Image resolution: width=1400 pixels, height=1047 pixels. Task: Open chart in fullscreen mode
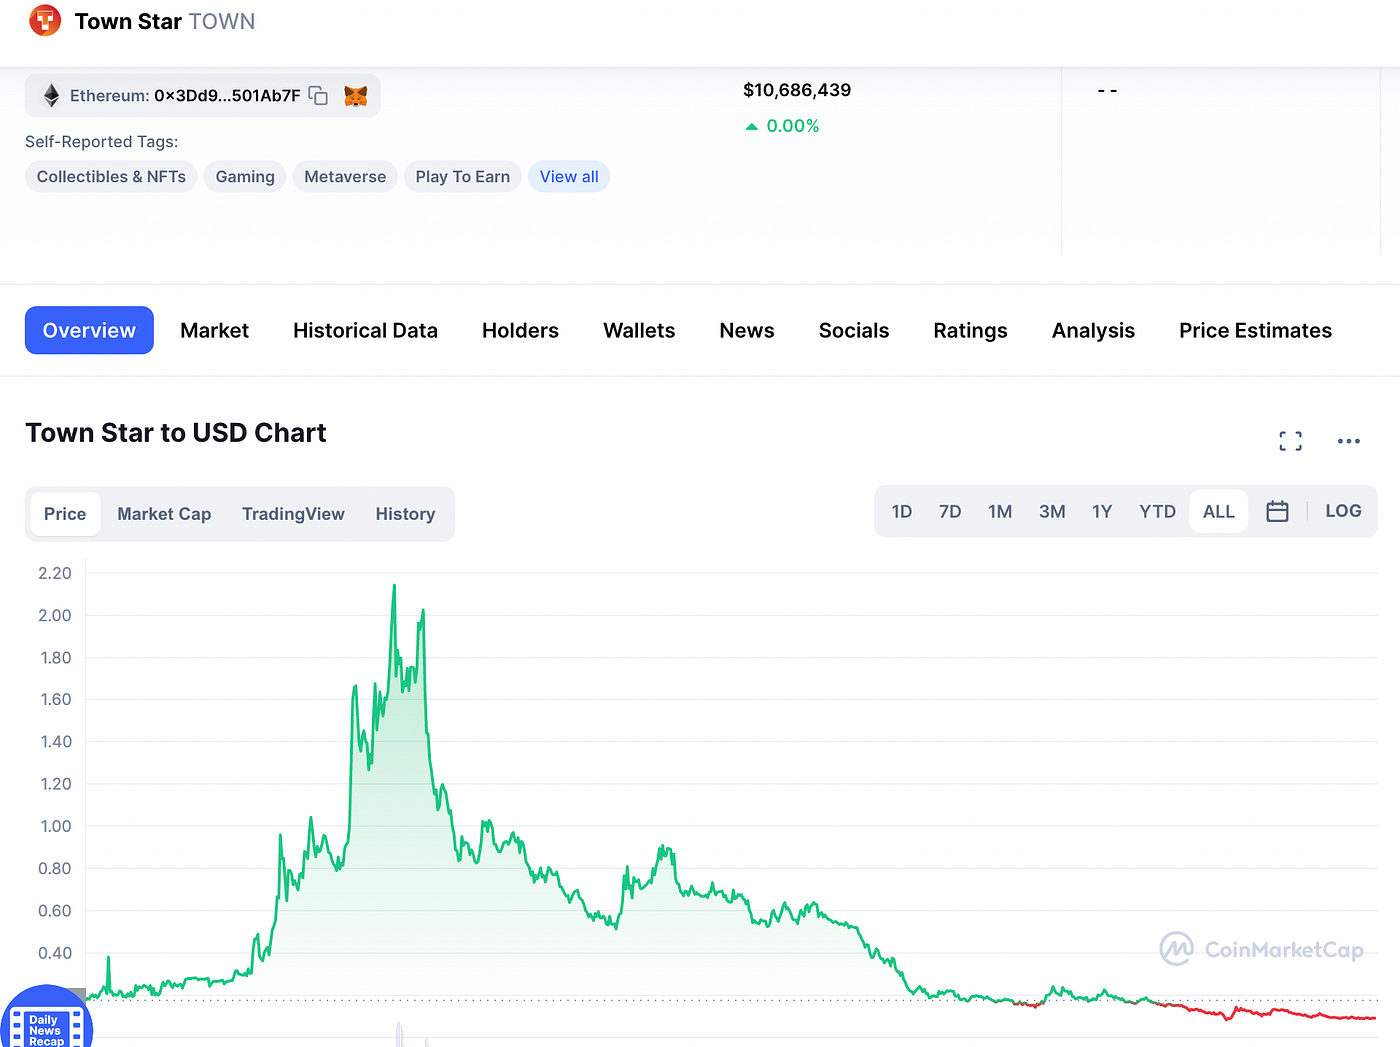pyautogui.click(x=1291, y=441)
